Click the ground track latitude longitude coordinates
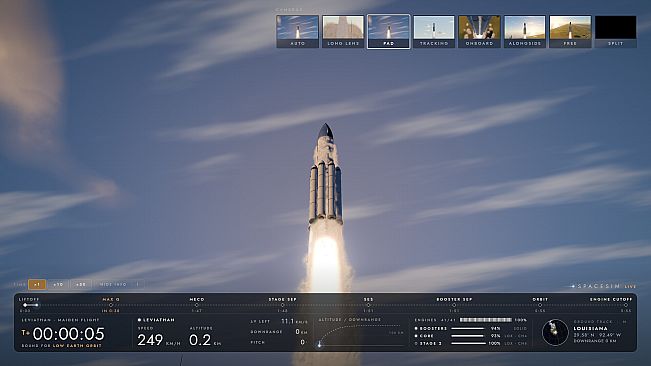Image resolution: width=651 pixels, height=366 pixels. pos(597,334)
